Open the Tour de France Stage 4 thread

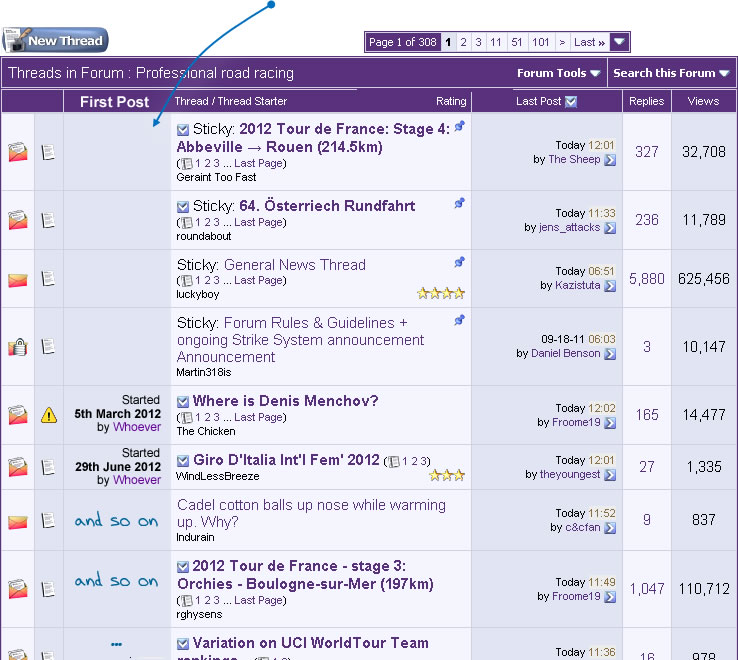(x=313, y=138)
